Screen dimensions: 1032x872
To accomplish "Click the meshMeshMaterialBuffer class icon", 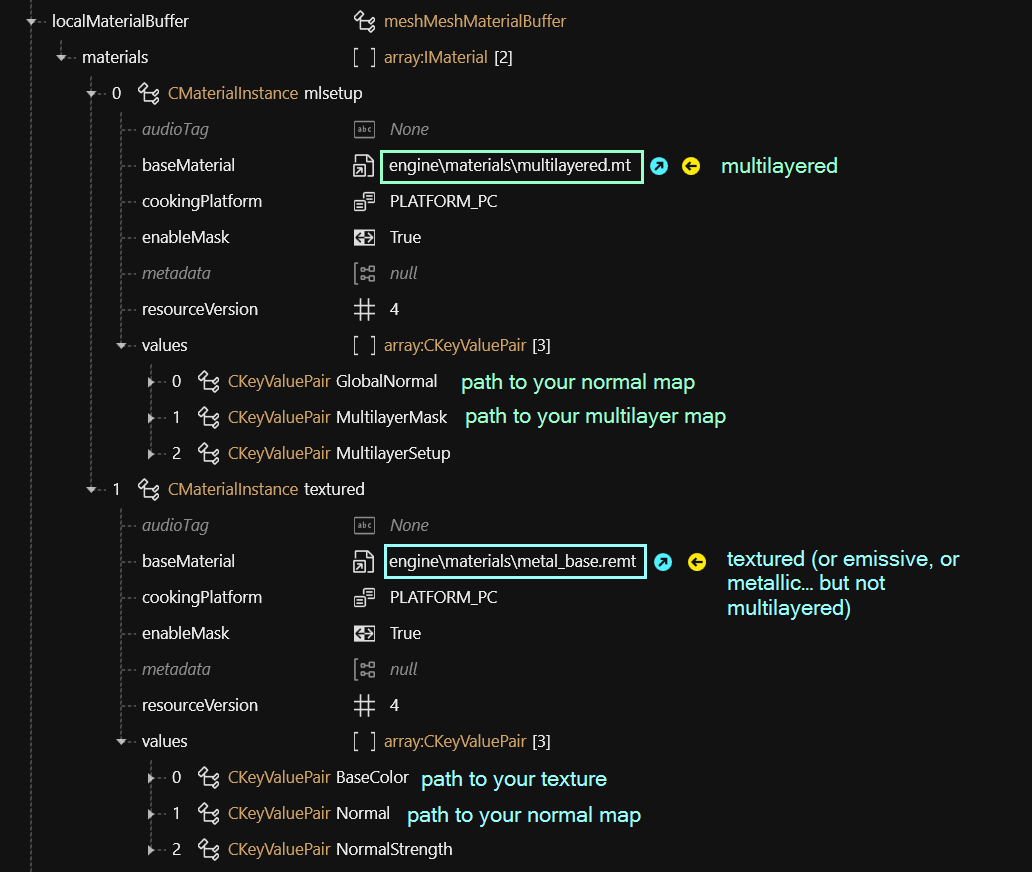I will [x=365, y=21].
